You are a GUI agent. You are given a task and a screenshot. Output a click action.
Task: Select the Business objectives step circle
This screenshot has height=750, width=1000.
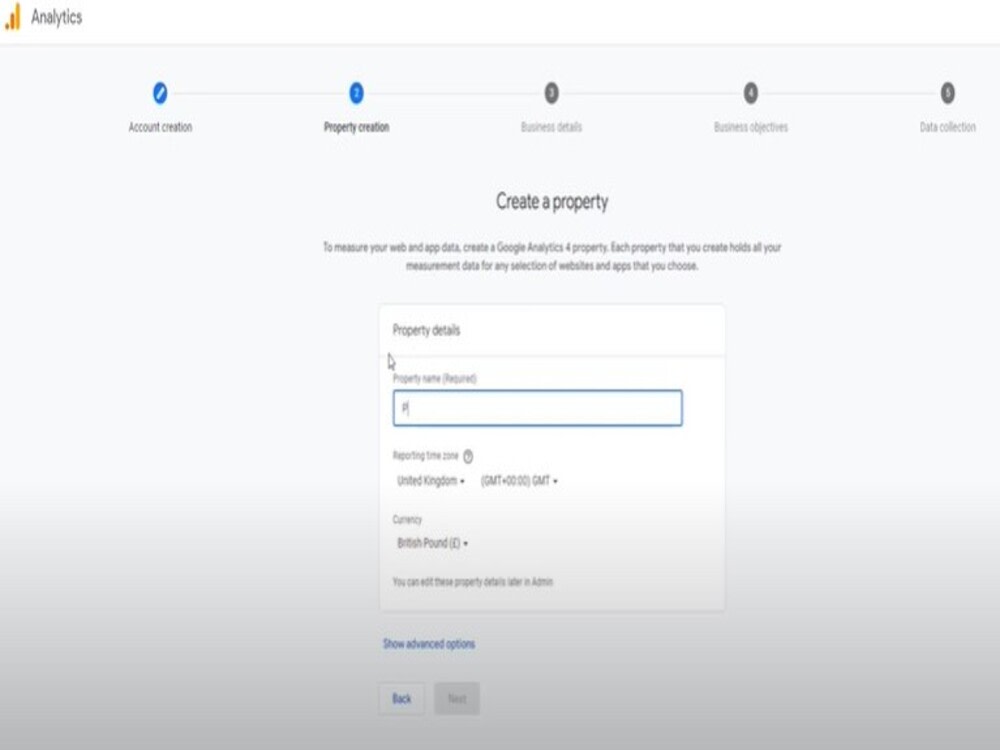pyautogui.click(x=751, y=93)
